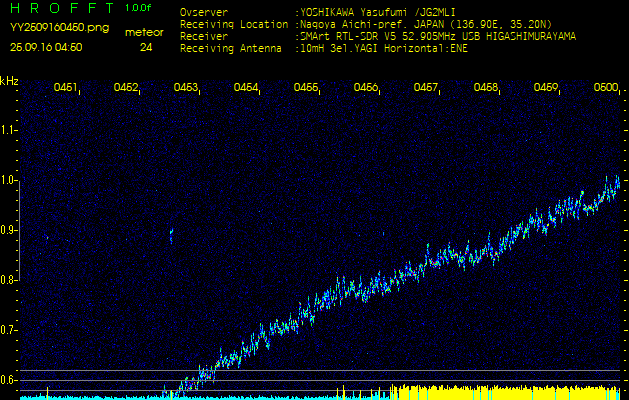Screen dimensions: 629x400
Task: Click the 1.1 frequency axis label
Action: click(x=10, y=130)
